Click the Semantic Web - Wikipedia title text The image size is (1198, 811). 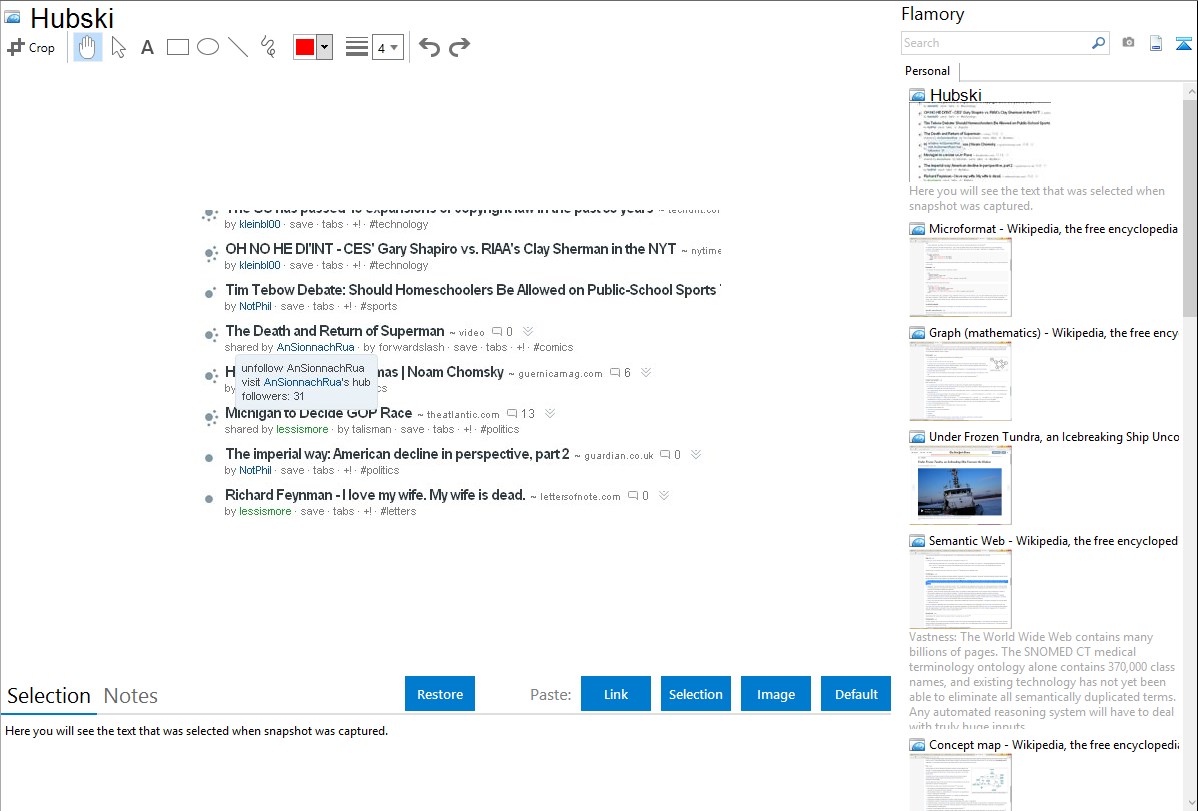pos(1053,540)
